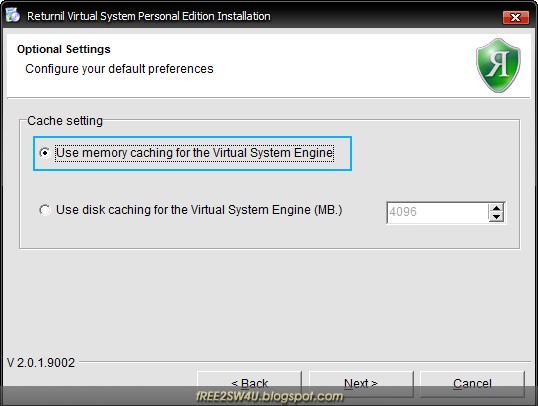538x406 pixels.
Task: Click the fREE2SW4U.blogspot.com watermark text
Action: (269, 397)
